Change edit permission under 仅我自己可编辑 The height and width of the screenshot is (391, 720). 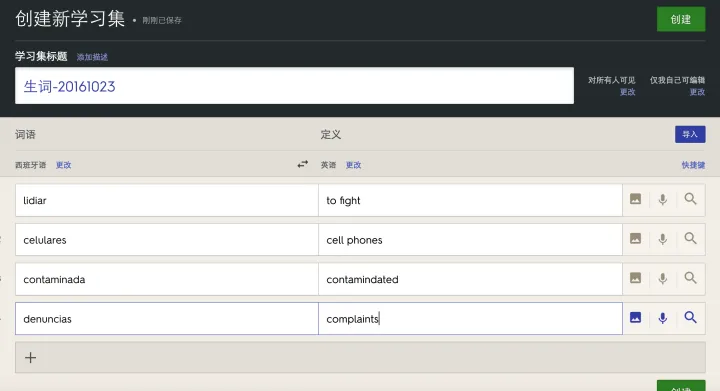(x=697, y=92)
